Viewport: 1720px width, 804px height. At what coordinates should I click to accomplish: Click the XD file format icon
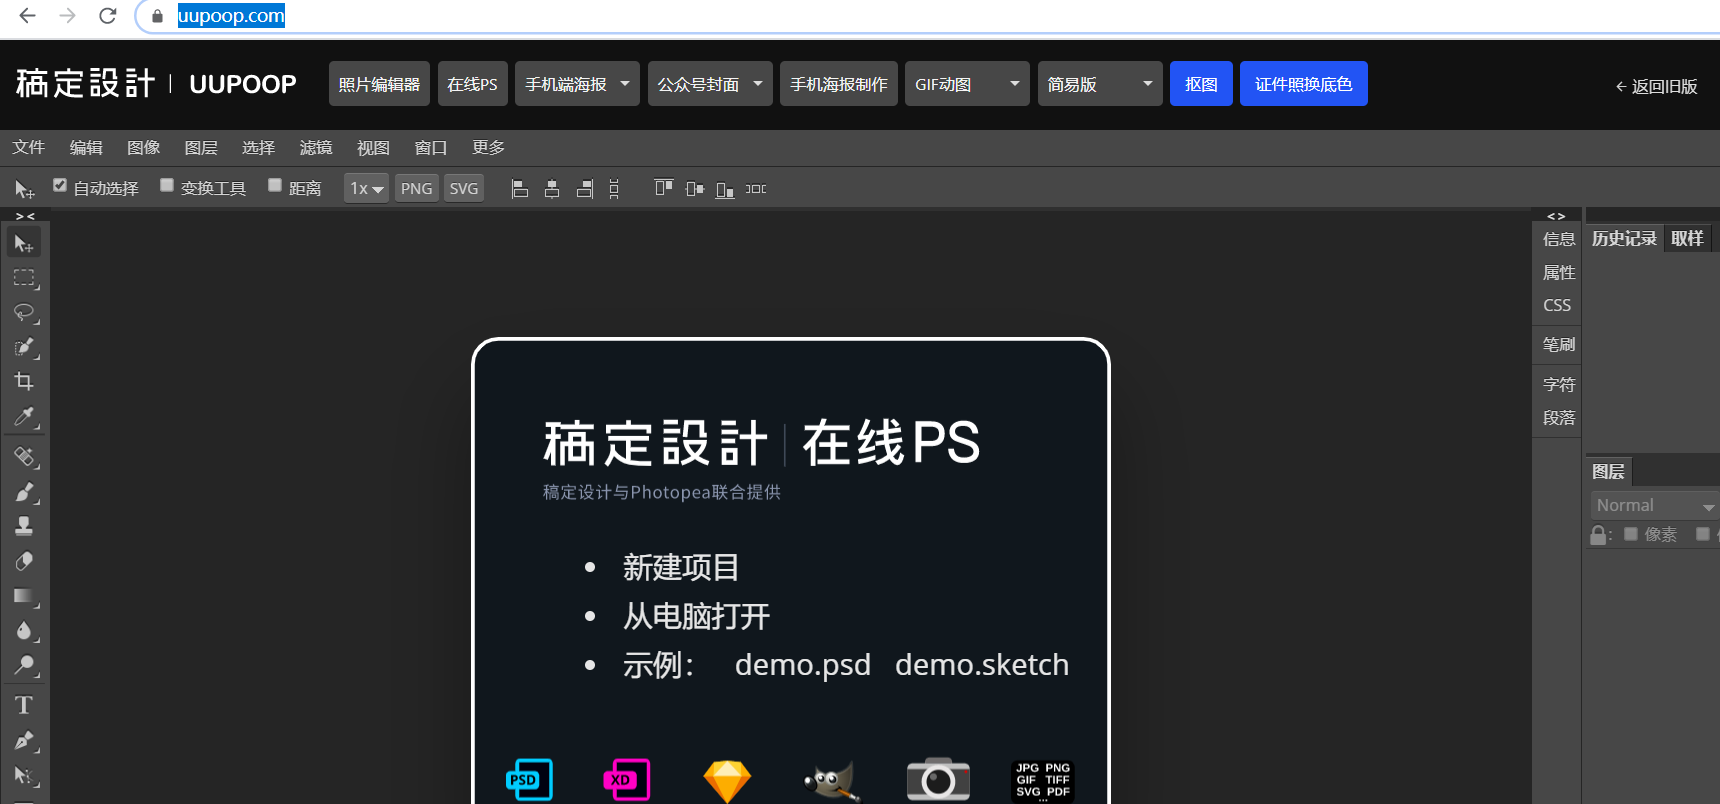point(627,780)
